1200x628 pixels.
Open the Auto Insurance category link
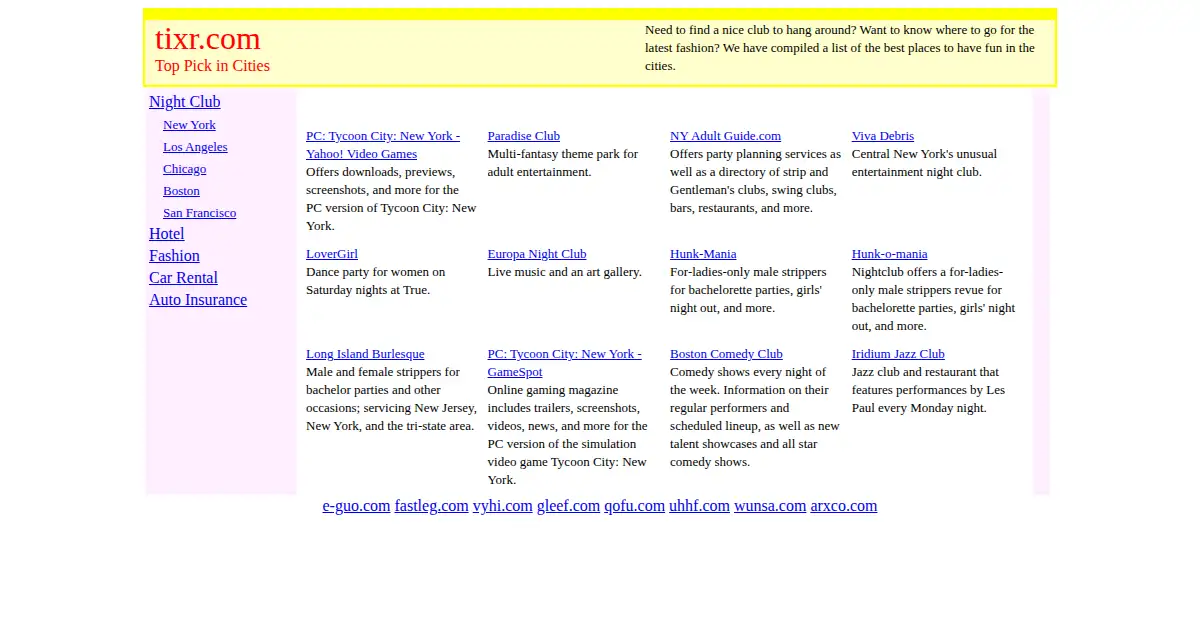(x=198, y=300)
